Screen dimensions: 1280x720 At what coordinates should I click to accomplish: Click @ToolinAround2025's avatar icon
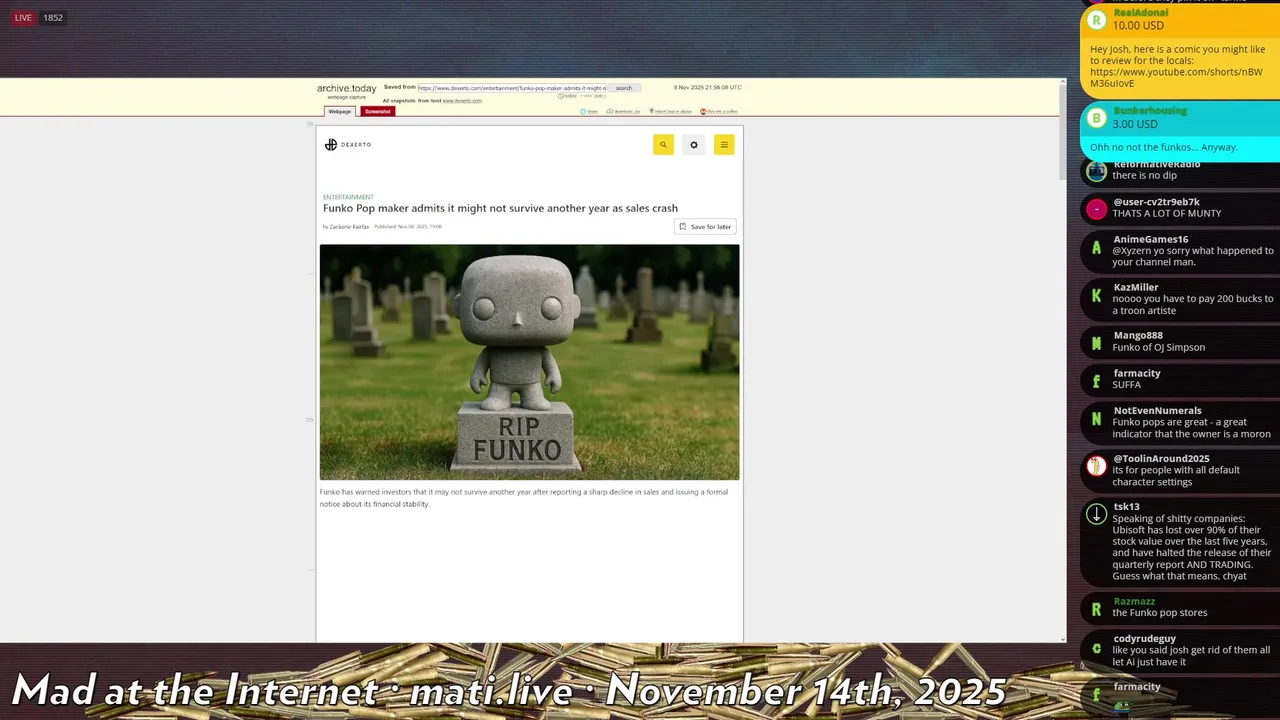[x=1097, y=466]
